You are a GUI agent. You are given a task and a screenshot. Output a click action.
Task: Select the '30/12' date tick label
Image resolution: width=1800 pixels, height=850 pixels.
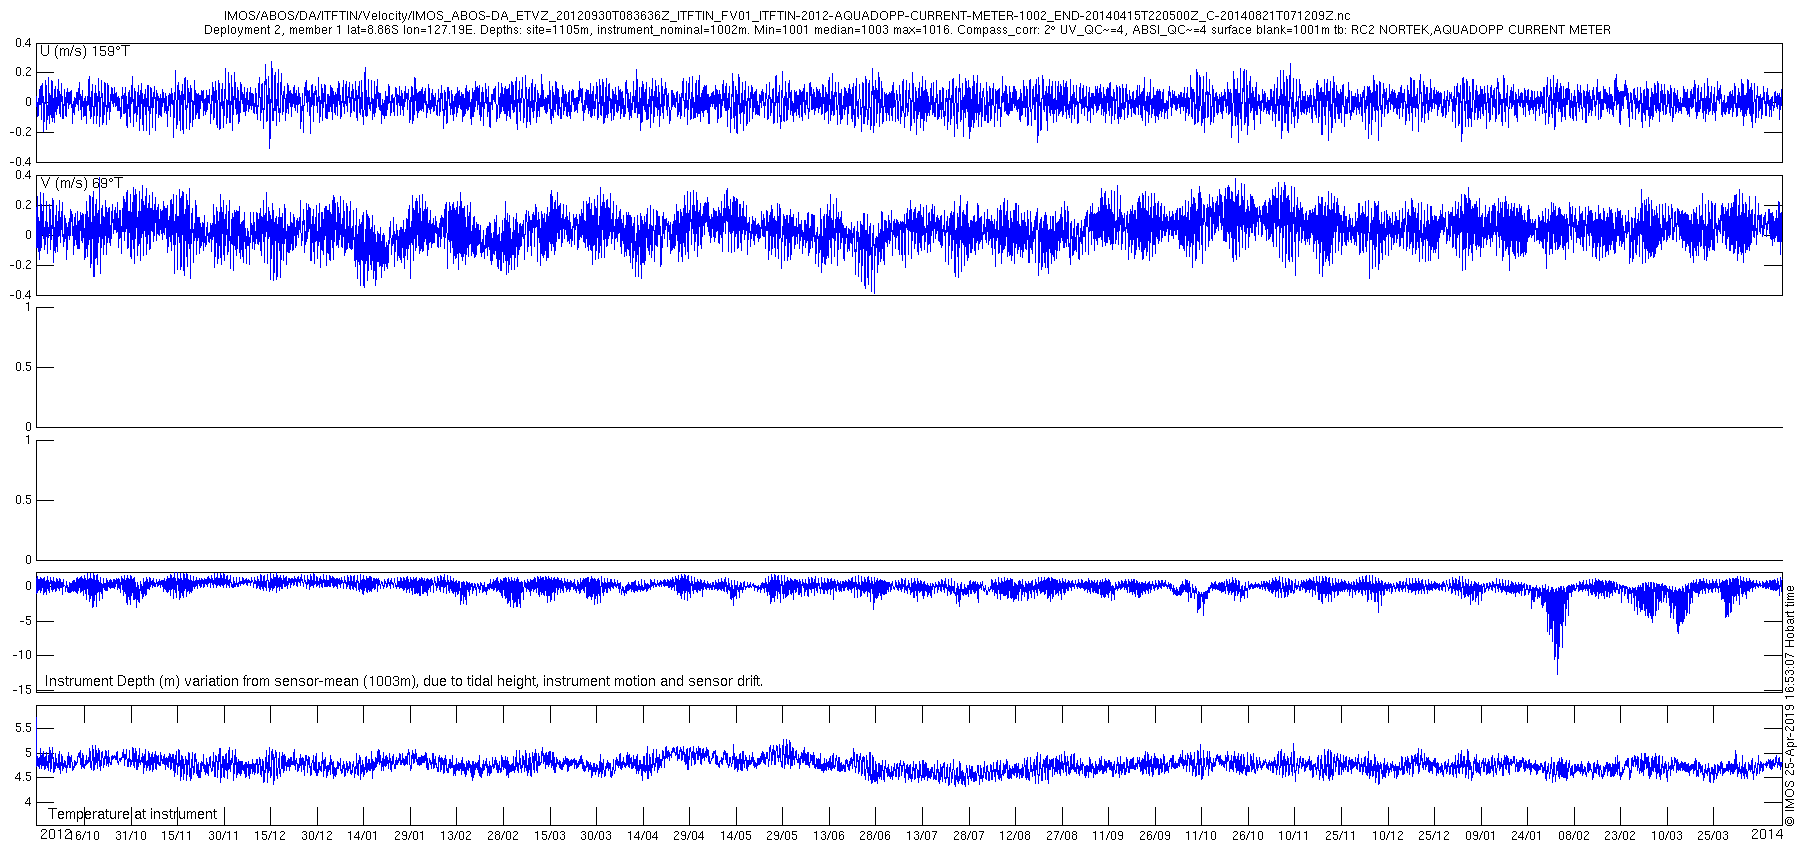(317, 836)
